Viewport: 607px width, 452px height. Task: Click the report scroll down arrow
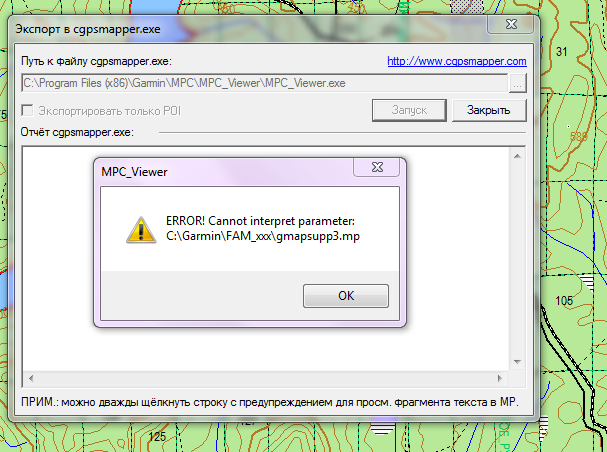click(517, 362)
